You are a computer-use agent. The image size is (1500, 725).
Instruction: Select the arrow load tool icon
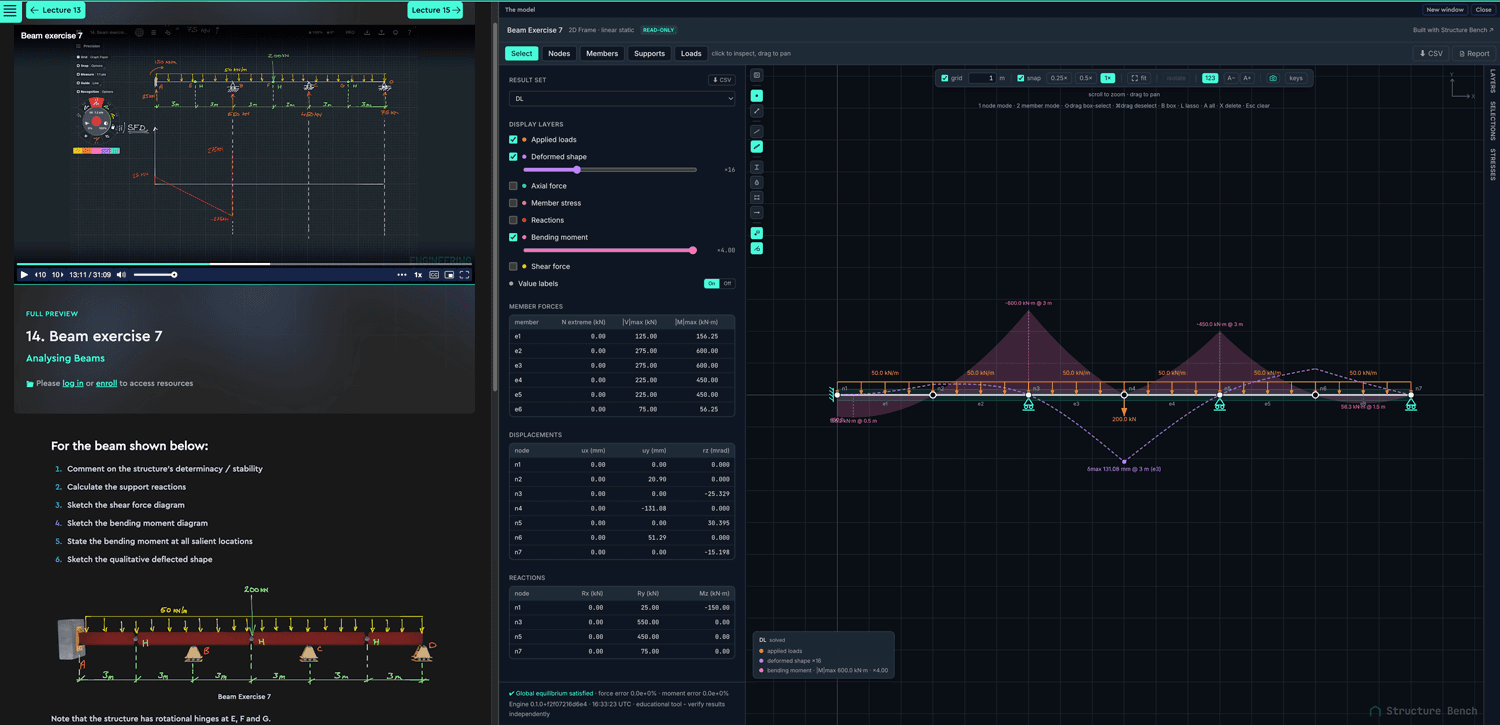pos(757,213)
